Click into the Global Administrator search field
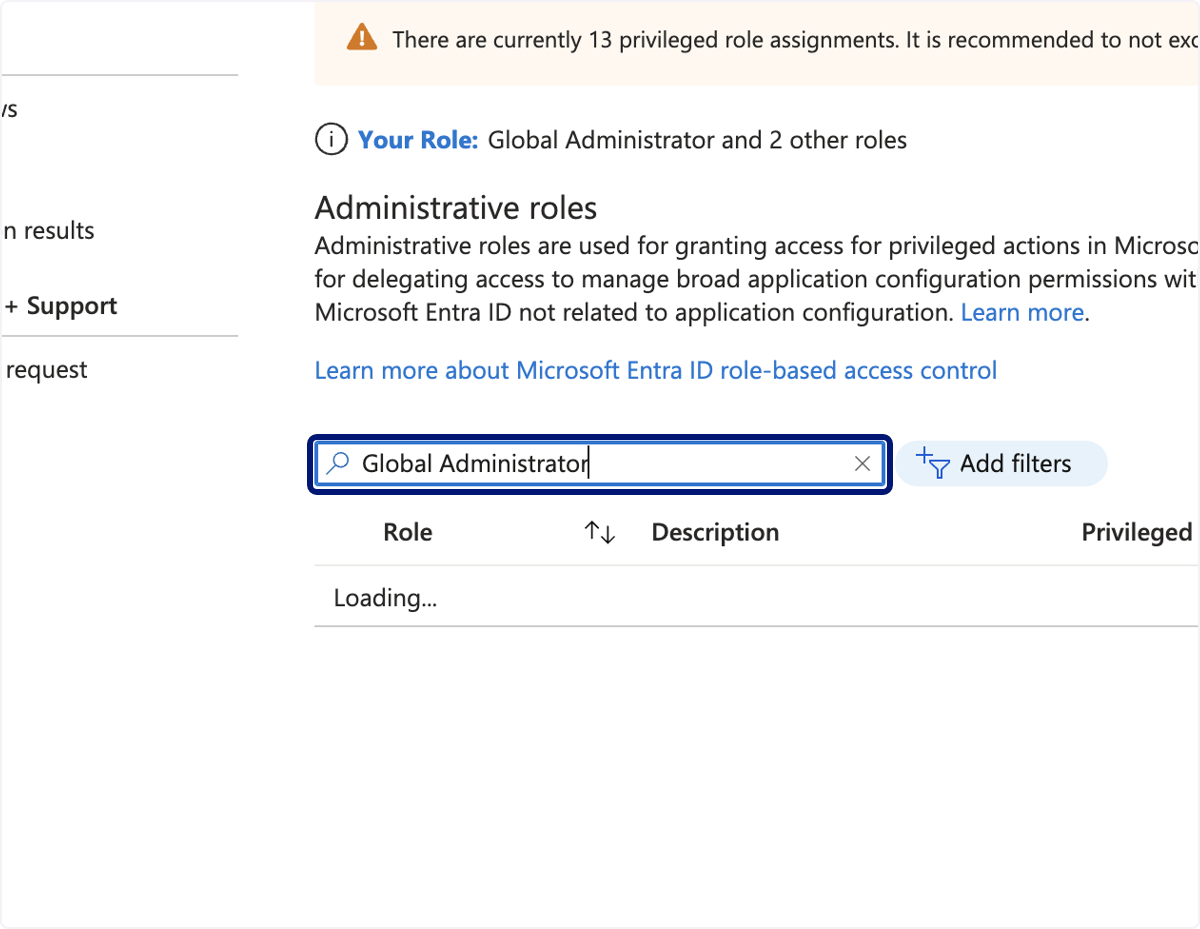Image resolution: width=1200 pixels, height=929 pixels. (599, 464)
